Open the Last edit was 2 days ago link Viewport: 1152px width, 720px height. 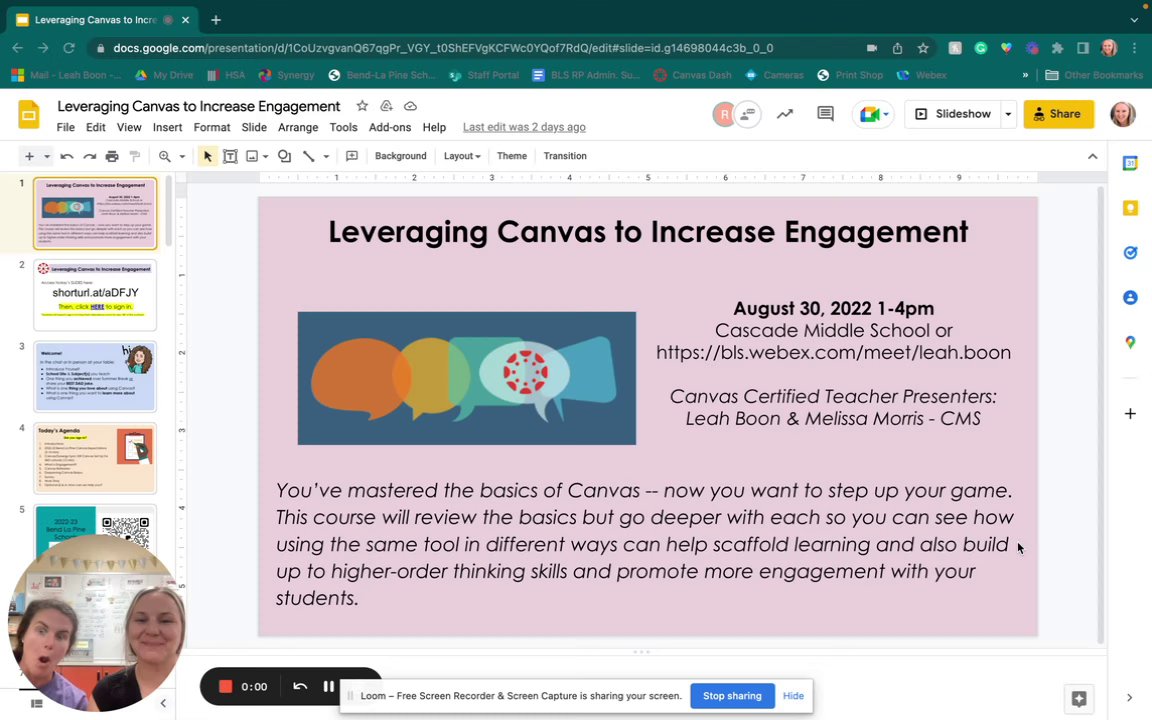[x=524, y=127]
